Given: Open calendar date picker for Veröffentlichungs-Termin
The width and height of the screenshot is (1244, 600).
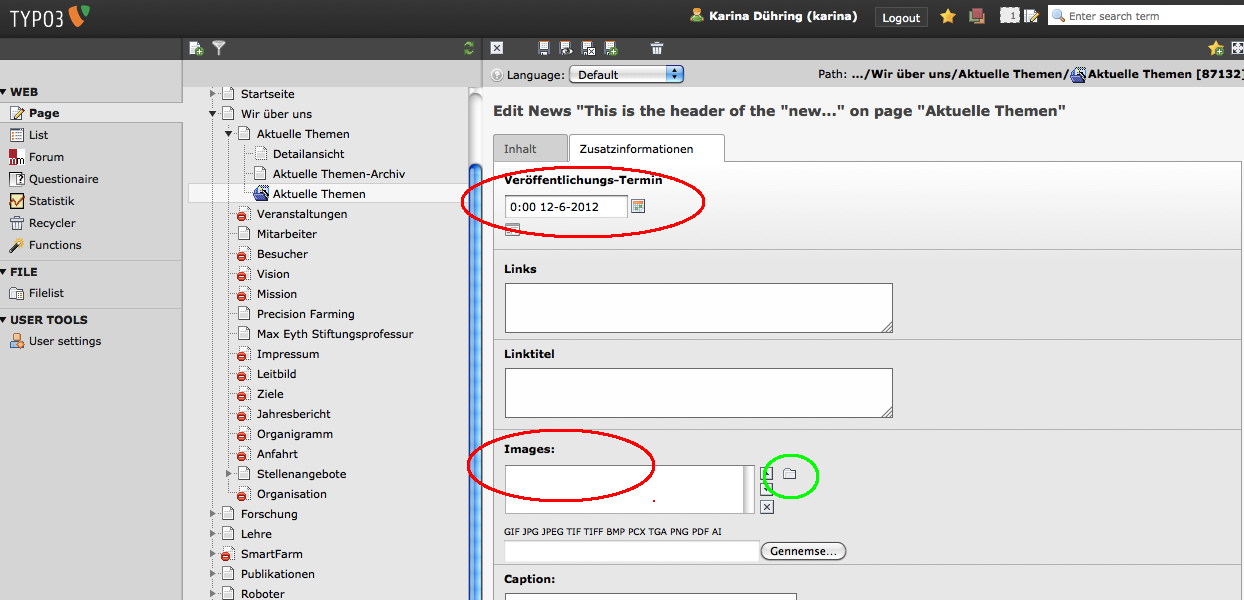Looking at the screenshot, I should 638,206.
